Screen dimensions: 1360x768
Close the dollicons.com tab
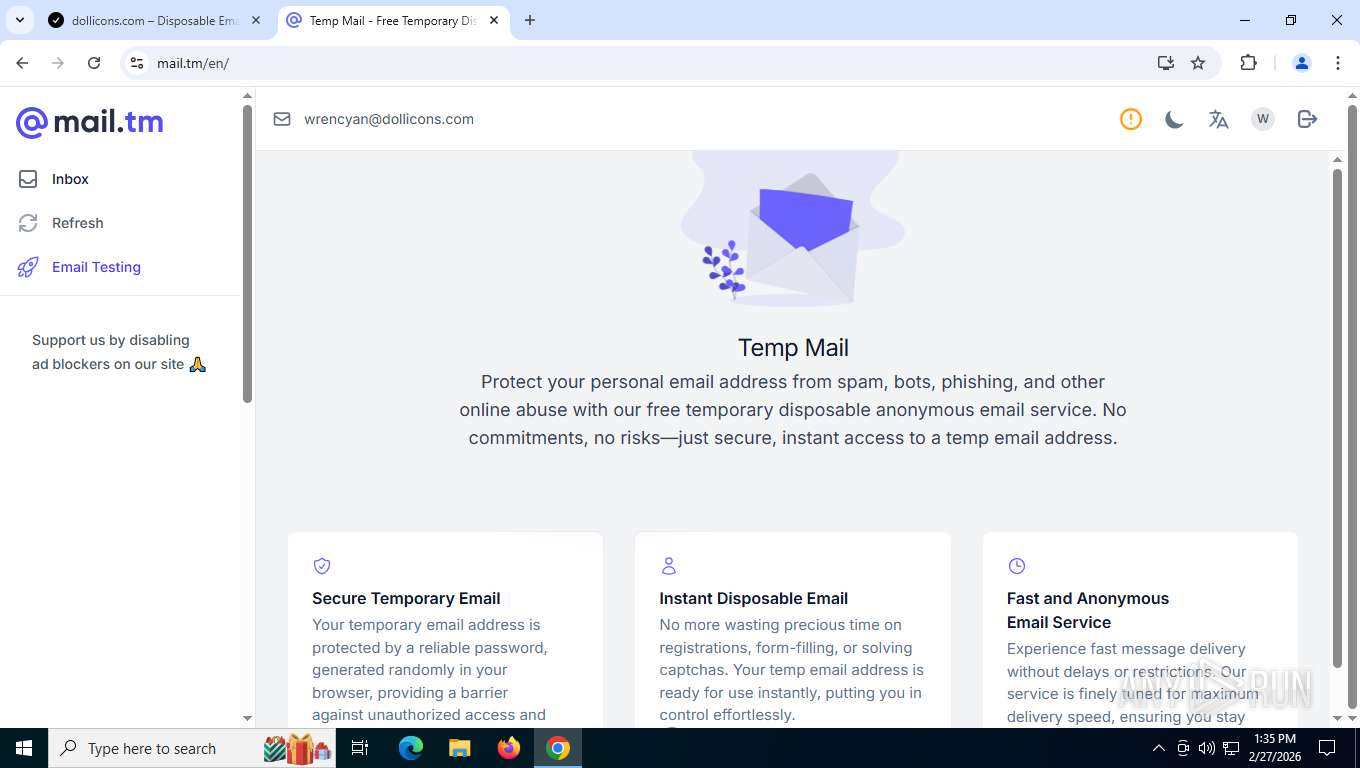tap(257, 20)
